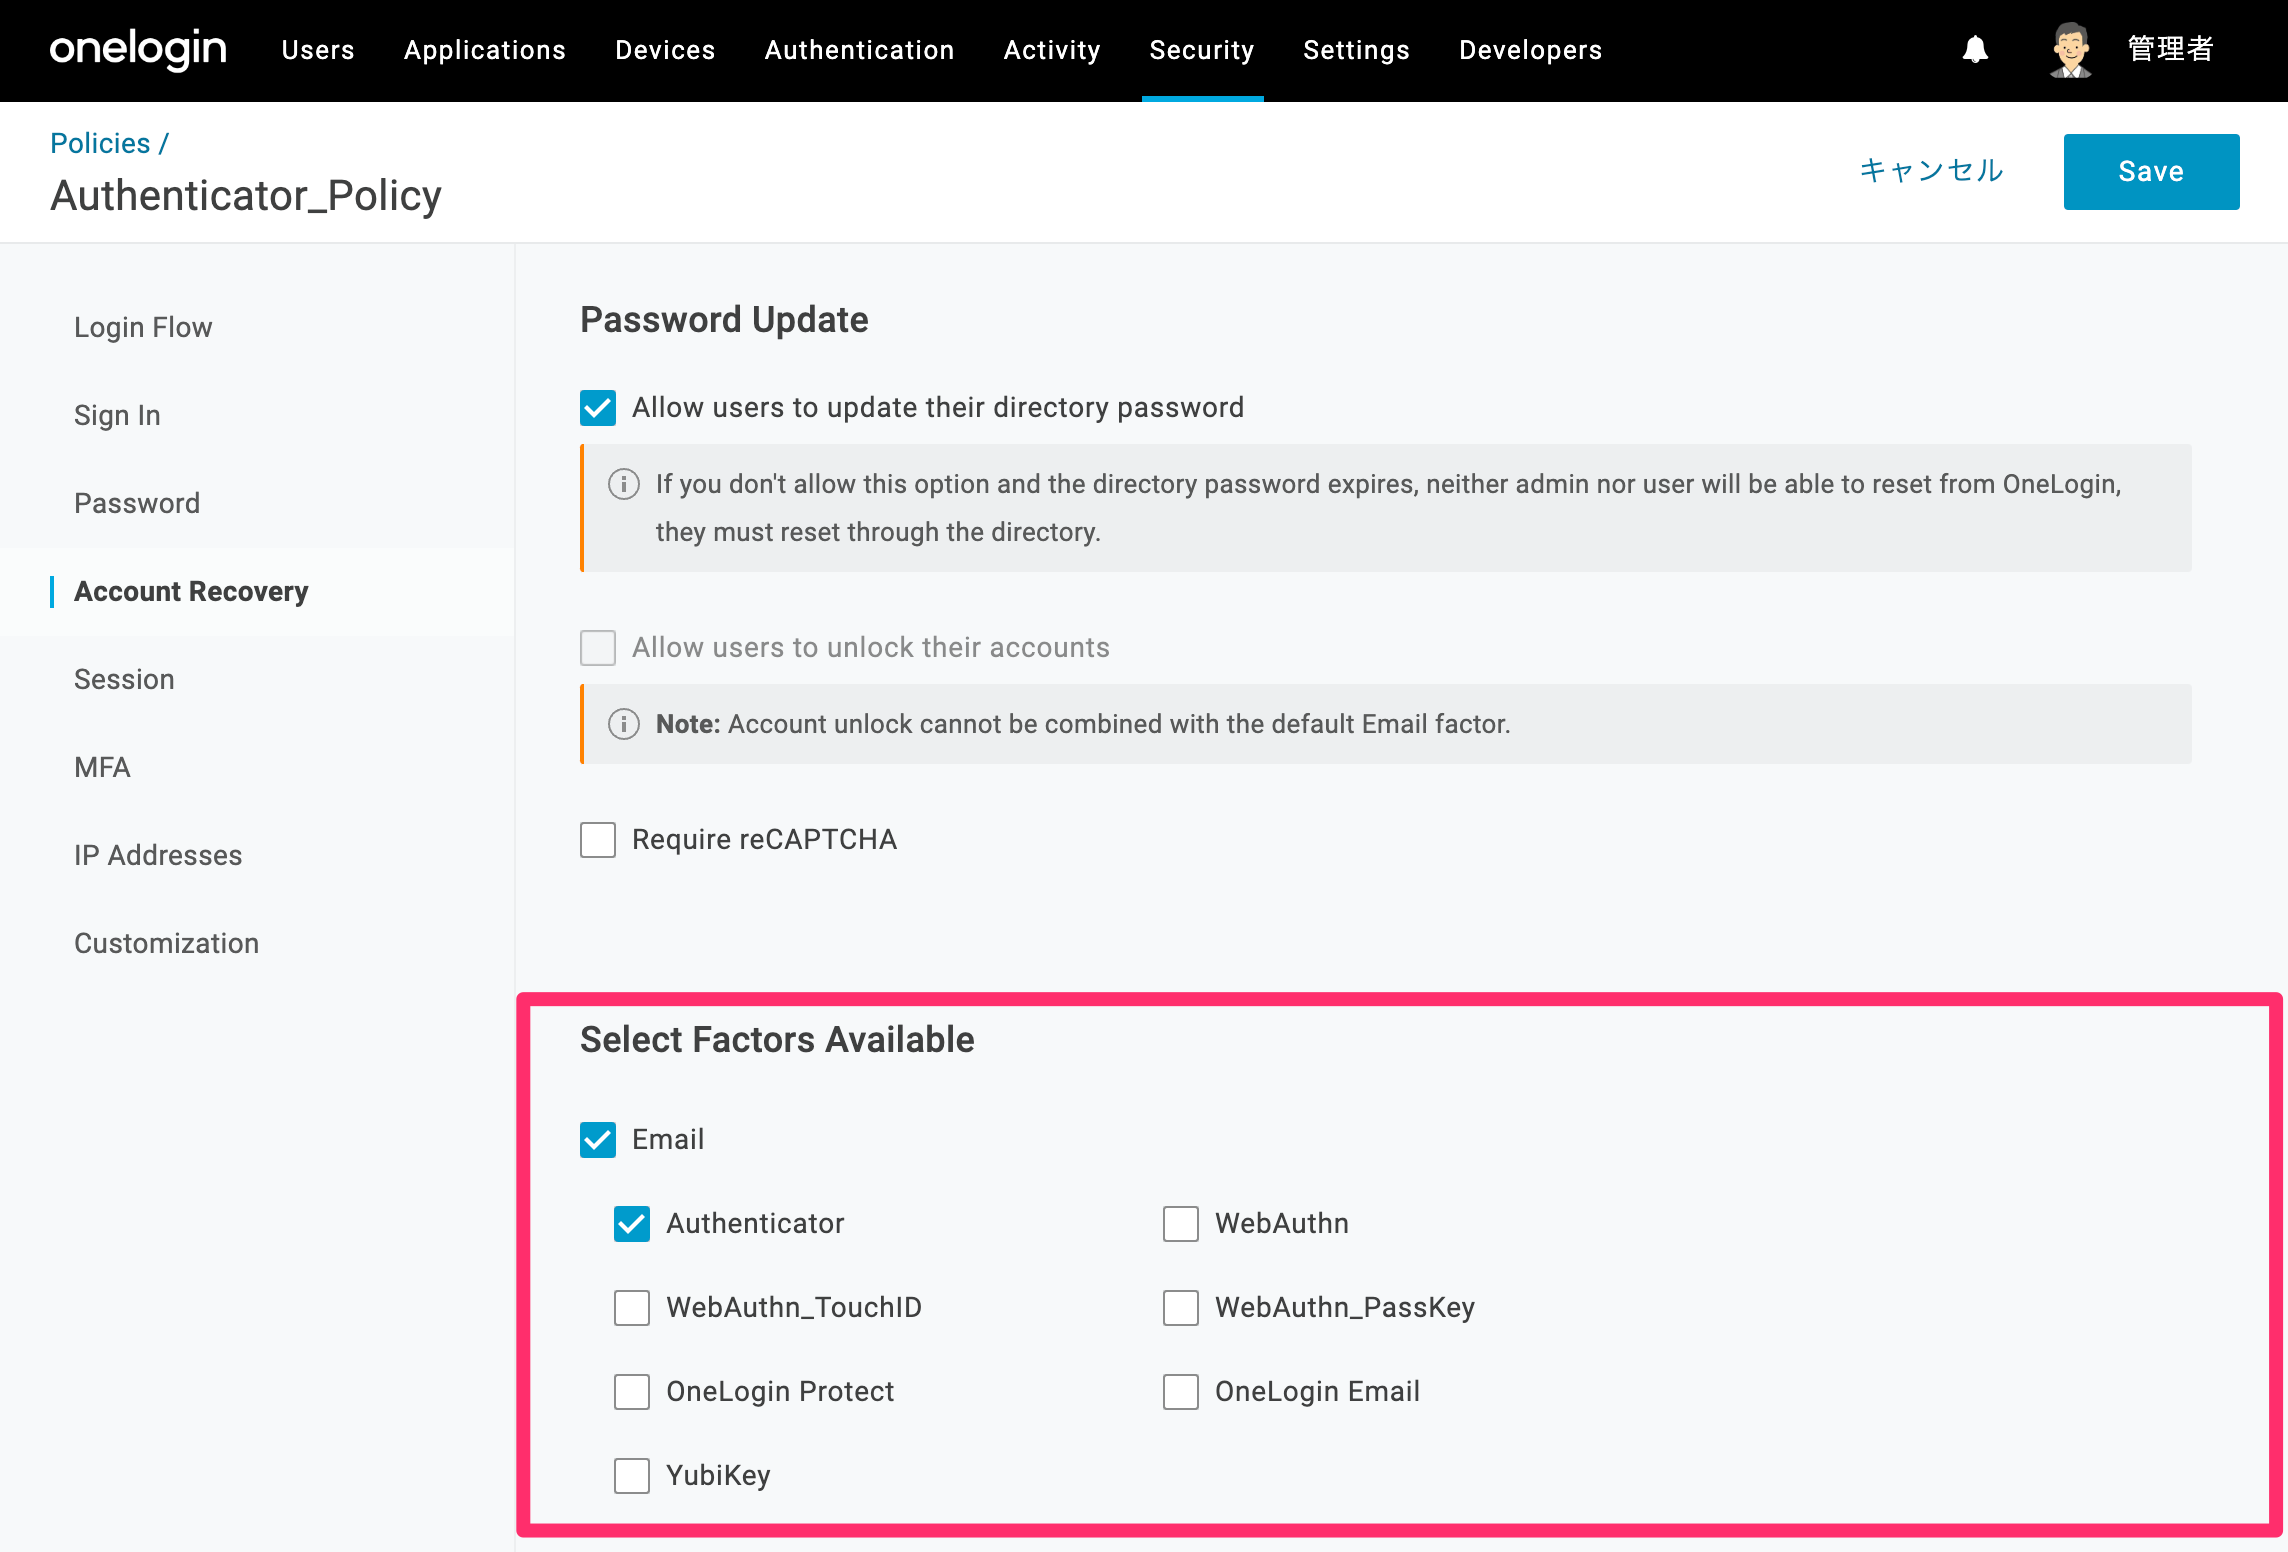
Task: Go to the OneLogin logo home
Action: 138,50
